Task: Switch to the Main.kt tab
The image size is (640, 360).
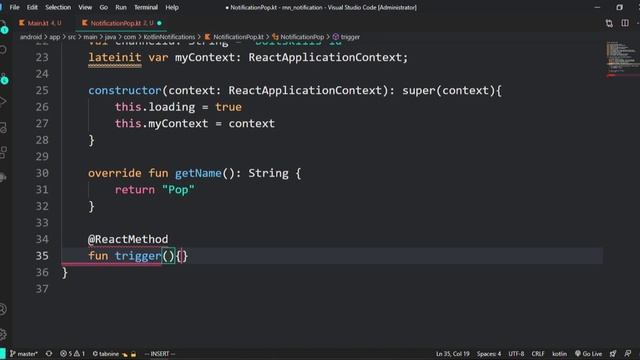Action: (41, 23)
